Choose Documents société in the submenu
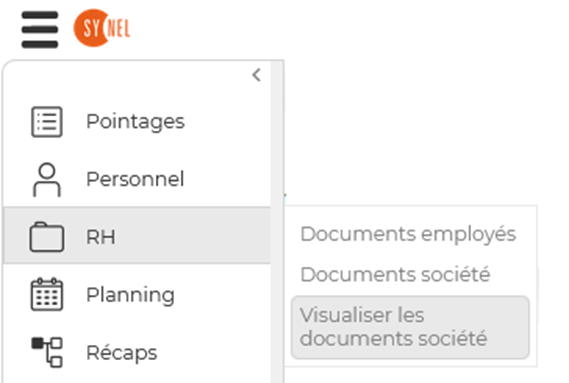Screen dimensions: 569x383 (395, 274)
